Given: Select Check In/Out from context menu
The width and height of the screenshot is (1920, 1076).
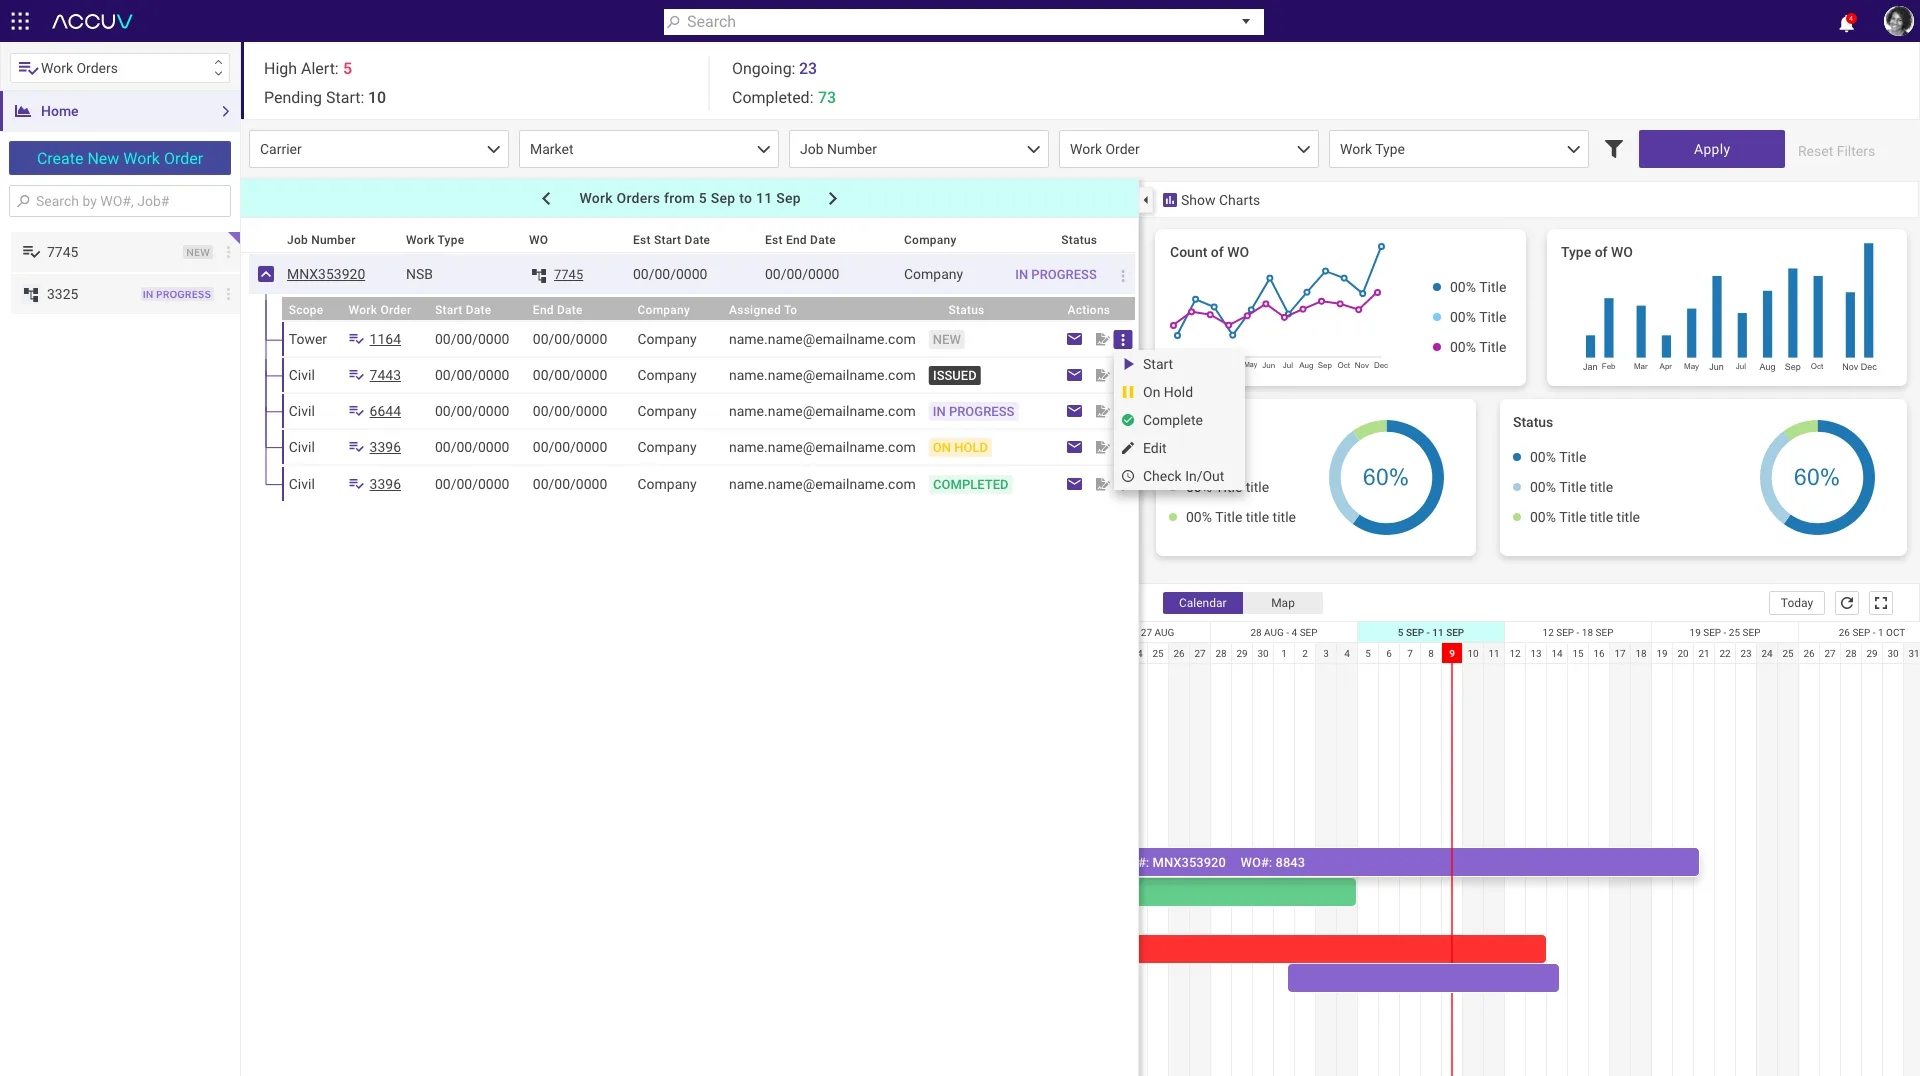Looking at the screenshot, I should [1180, 476].
